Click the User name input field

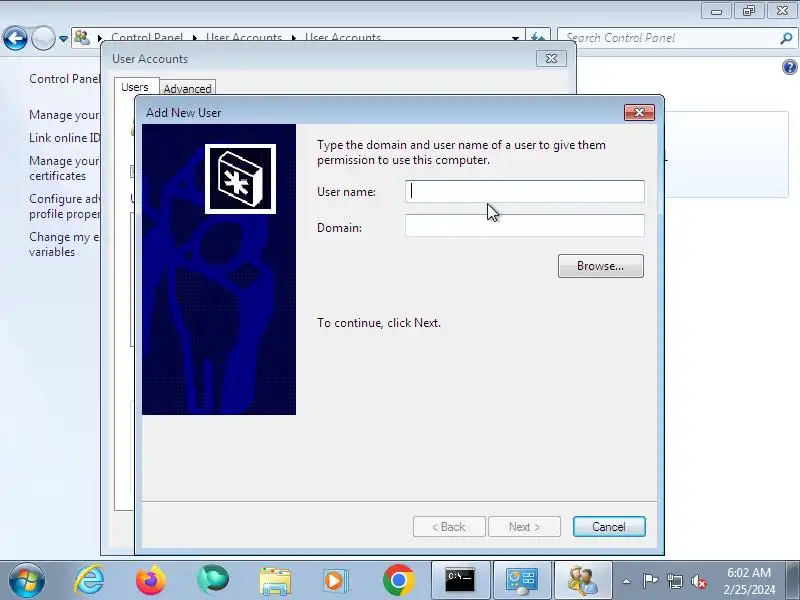524,191
